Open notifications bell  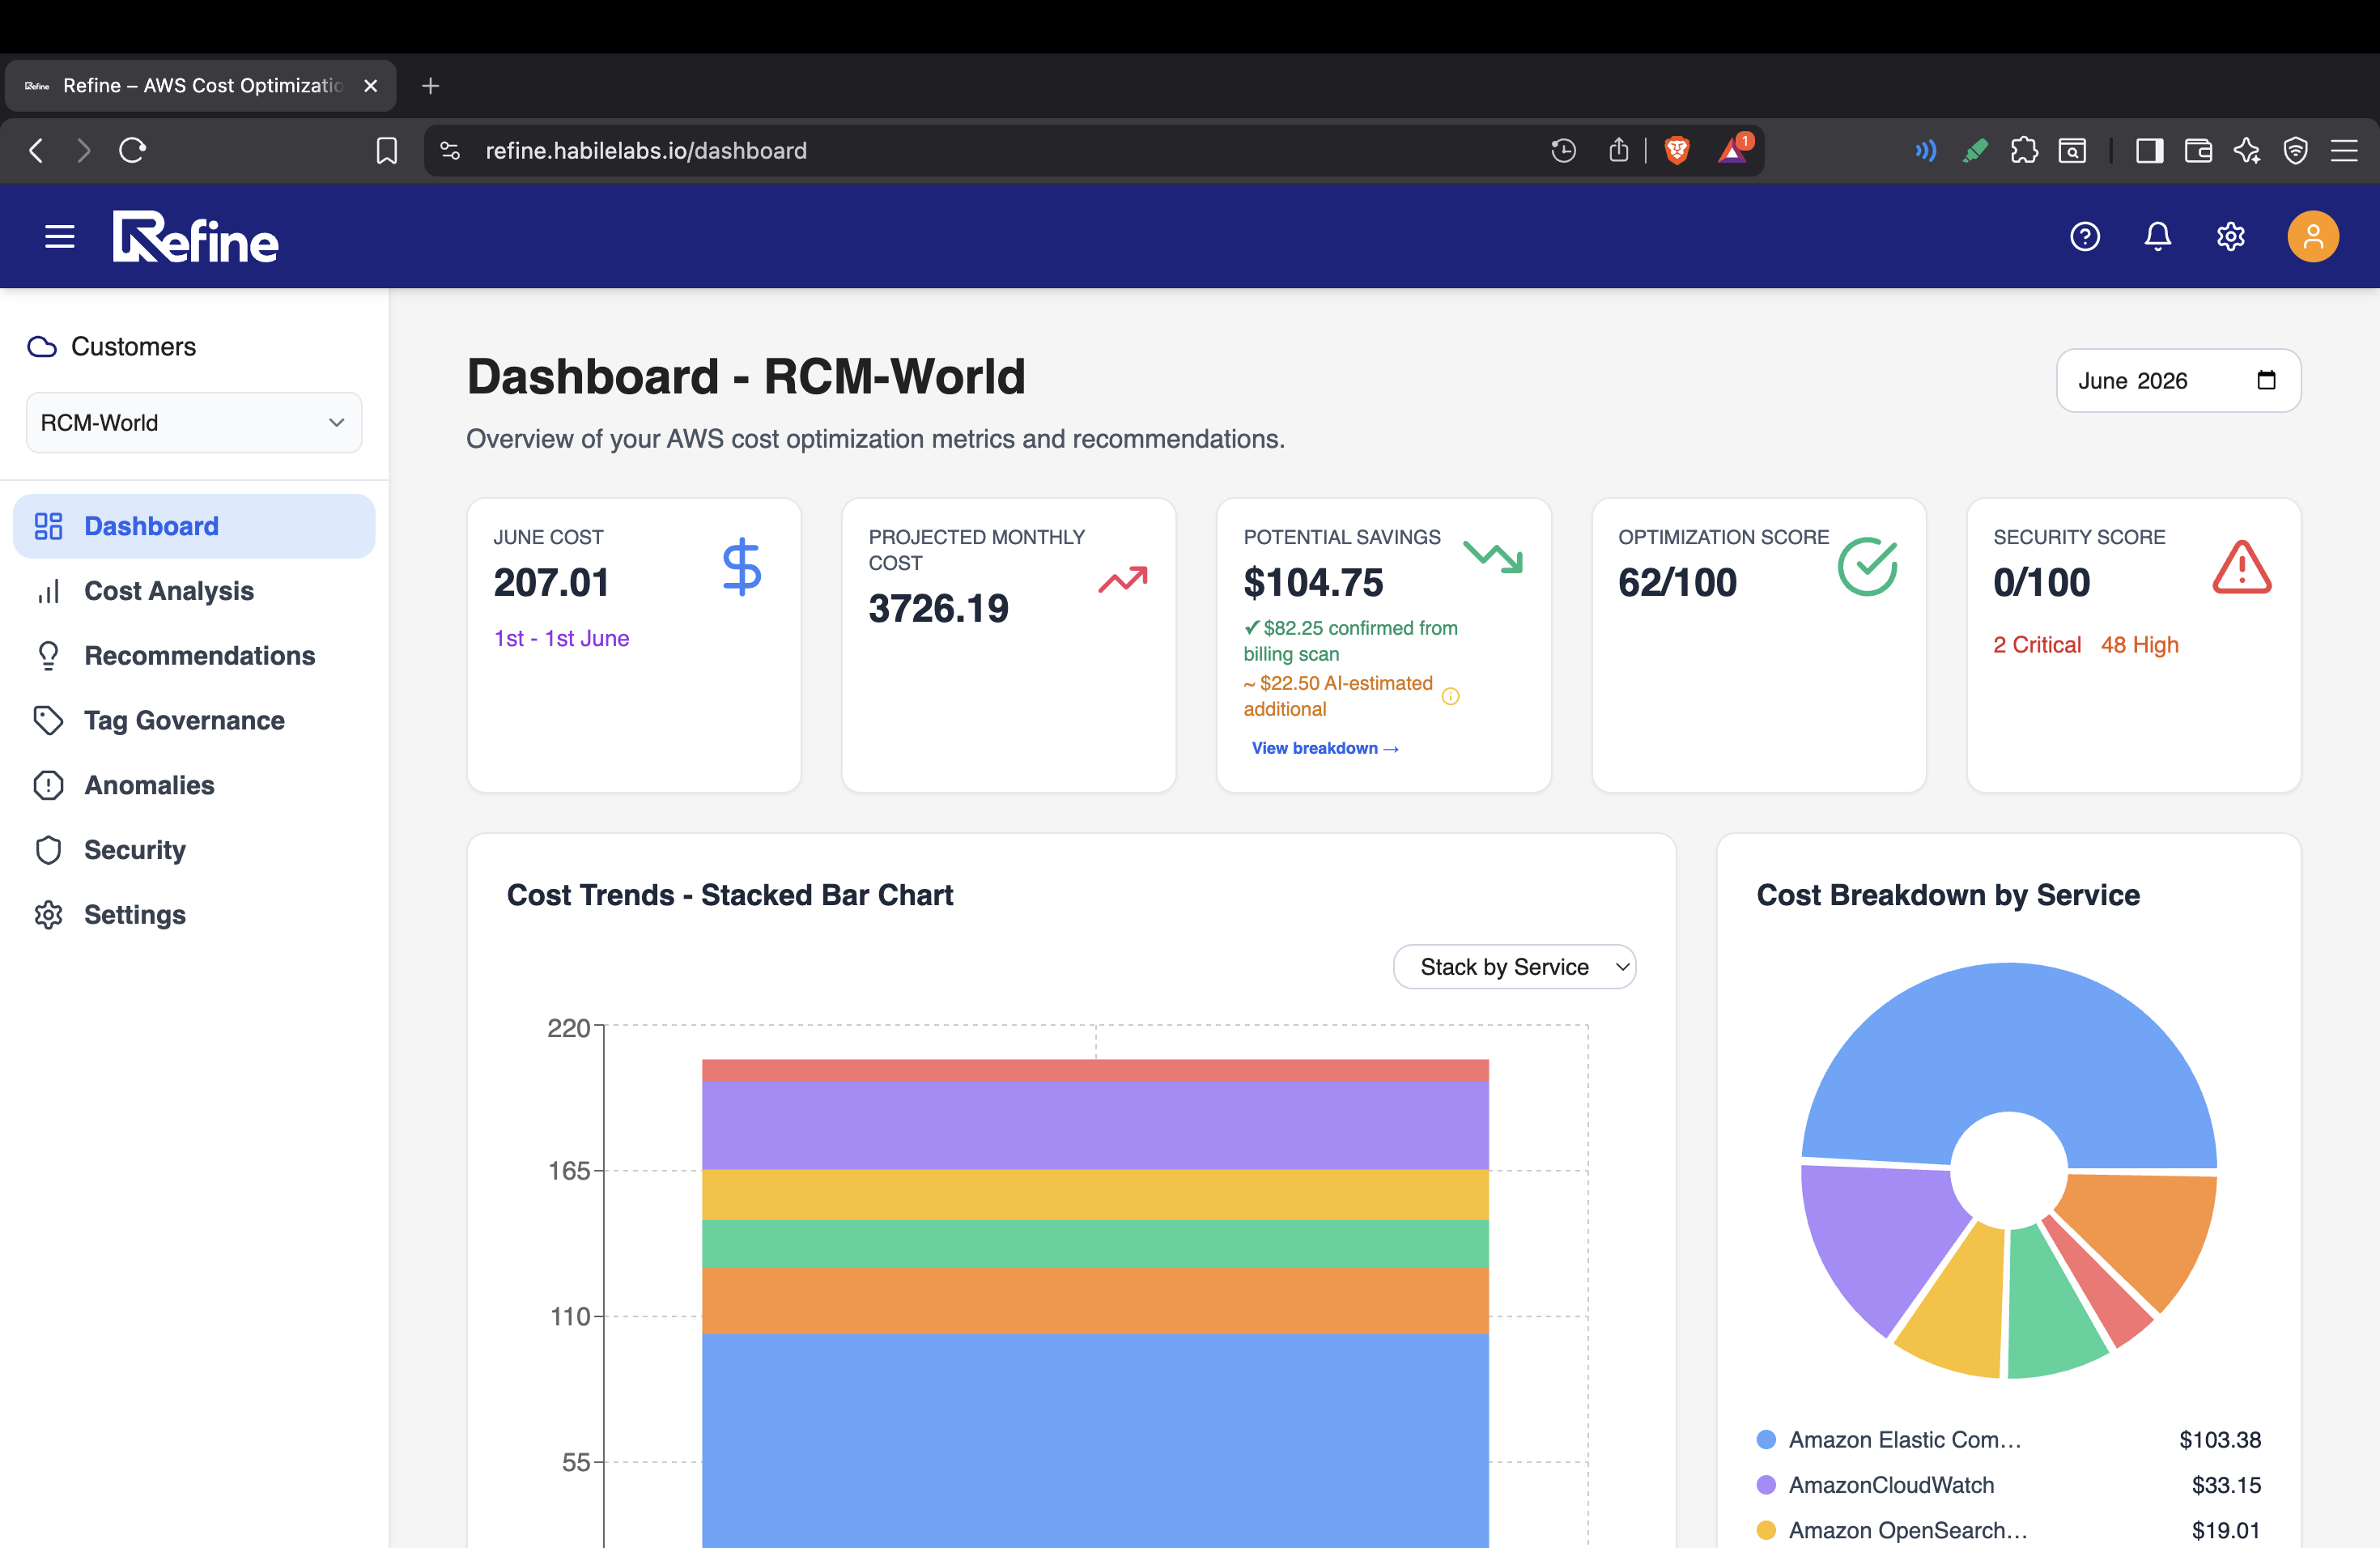(x=2157, y=237)
